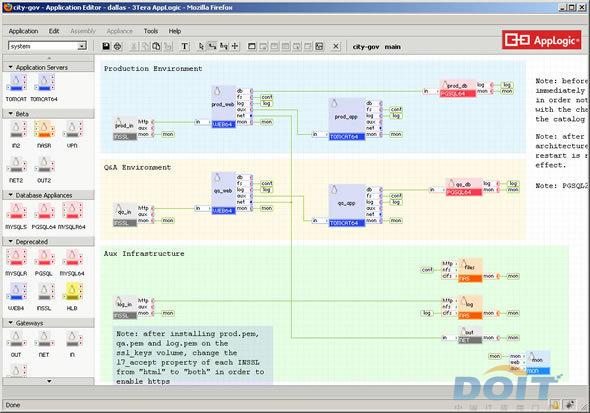Collapse the Database Appliances section
This screenshot has height=413, width=590.
point(11,195)
